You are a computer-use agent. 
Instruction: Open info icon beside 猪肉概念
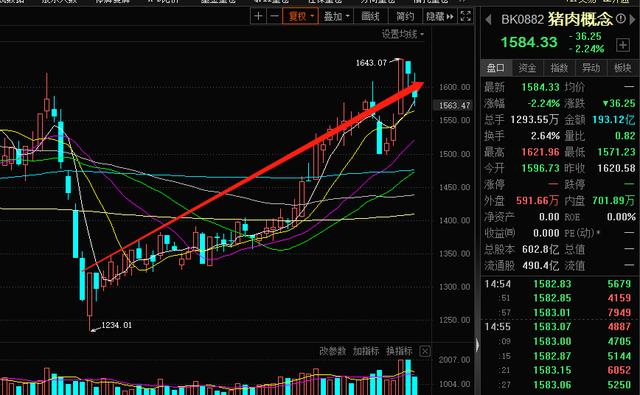(x=620, y=18)
